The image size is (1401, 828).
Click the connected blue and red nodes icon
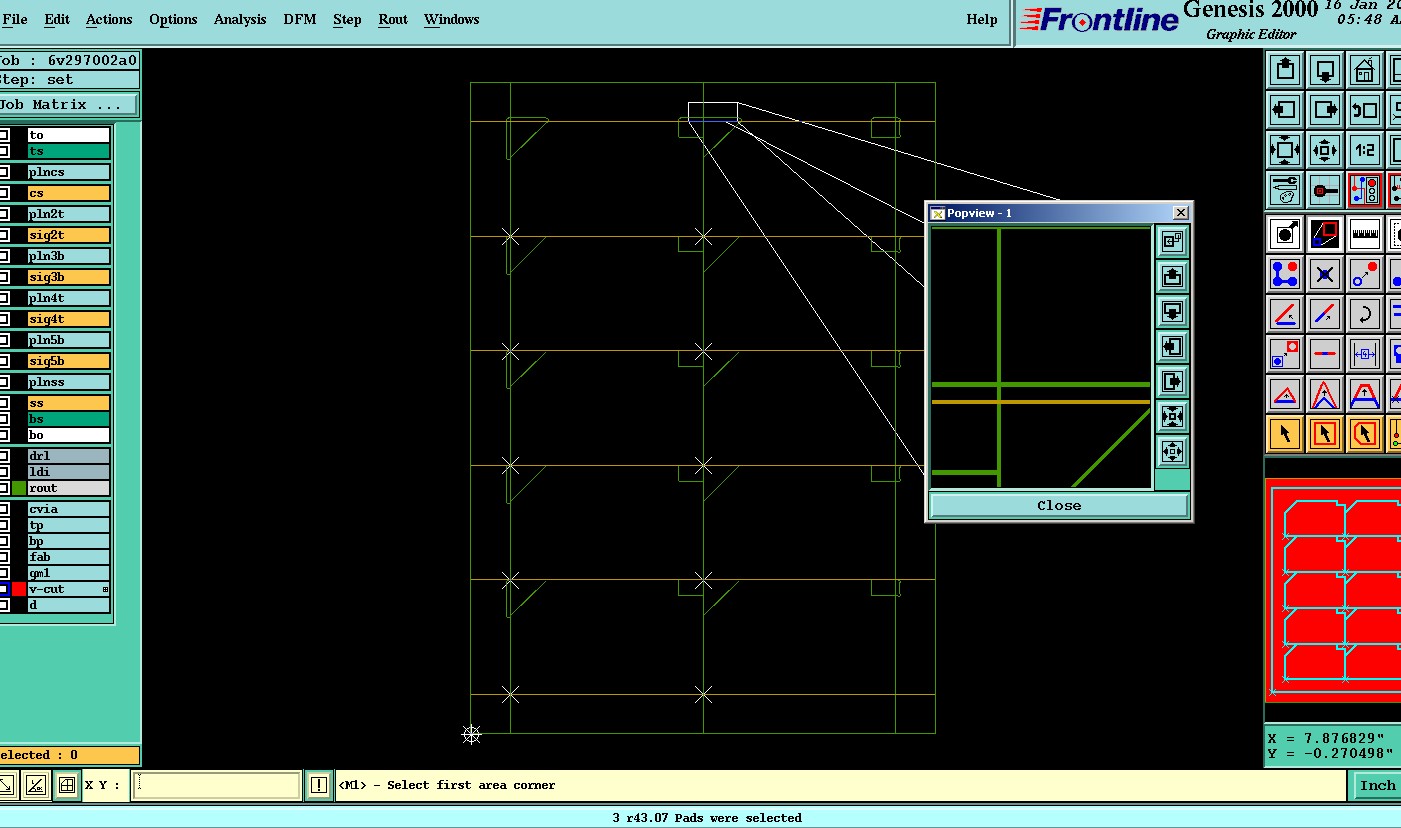click(1285, 273)
